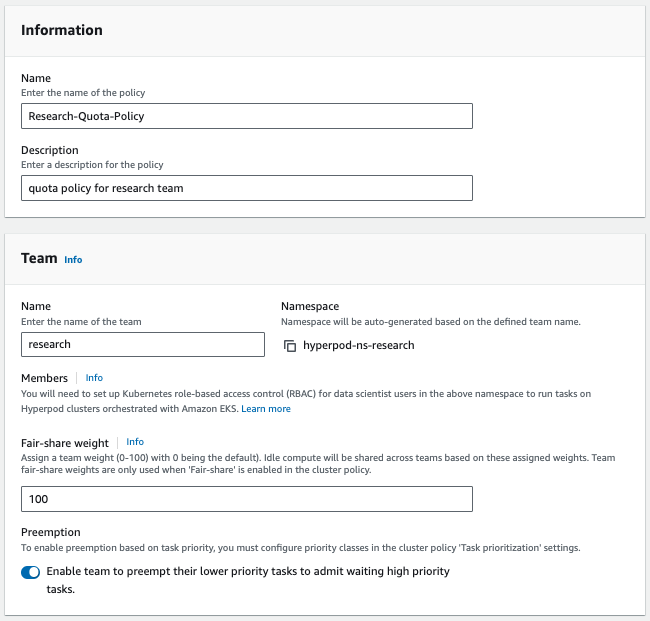Click the Fair-share weight label
Screen dimensions: 650x621
click(x=64, y=442)
